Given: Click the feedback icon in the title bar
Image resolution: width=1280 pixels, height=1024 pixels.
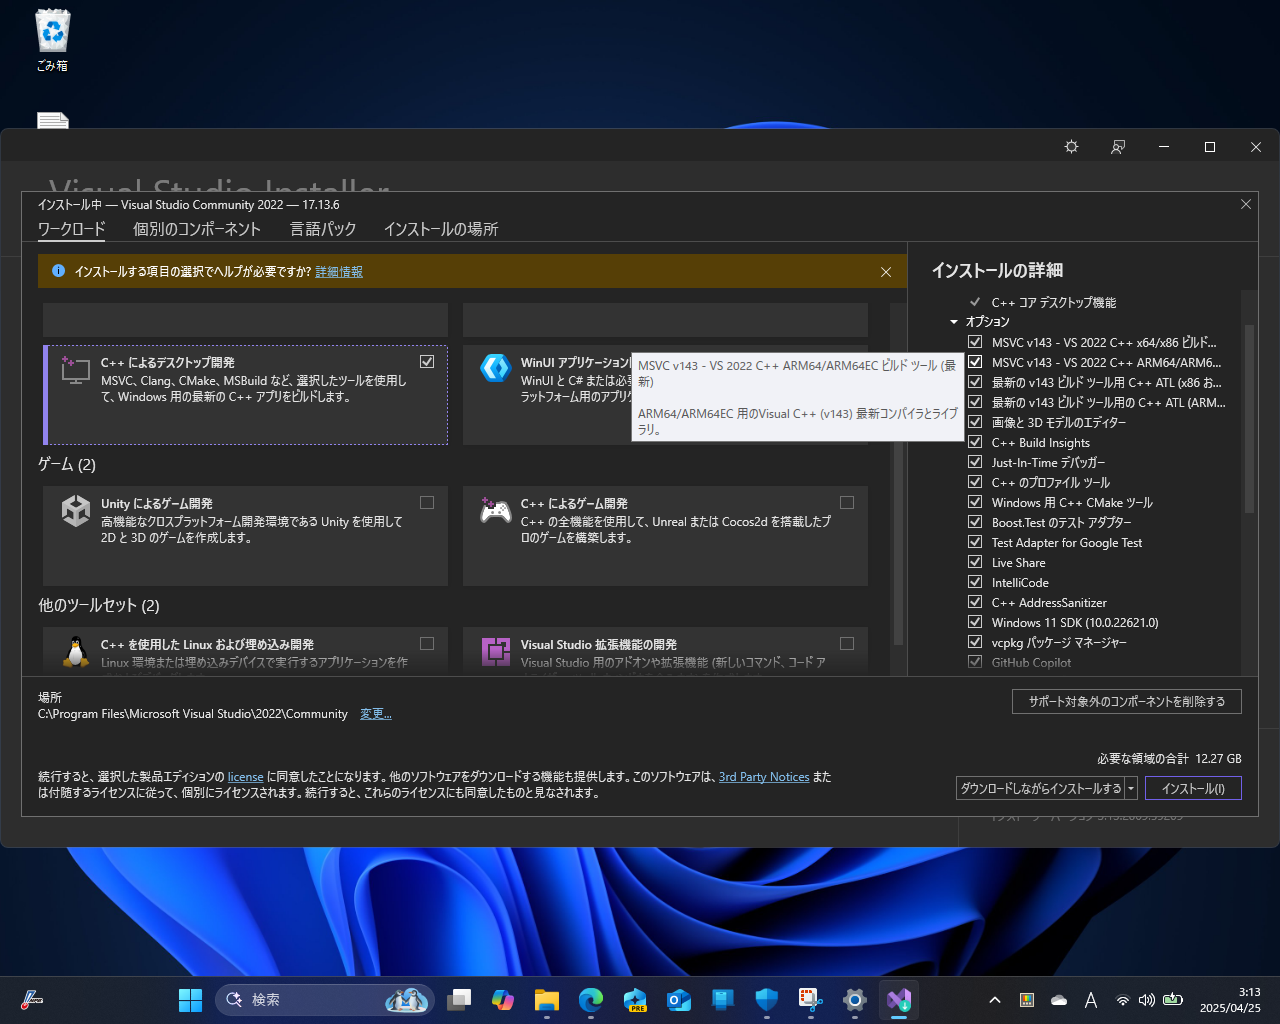Looking at the screenshot, I should pyautogui.click(x=1117, y=146).
